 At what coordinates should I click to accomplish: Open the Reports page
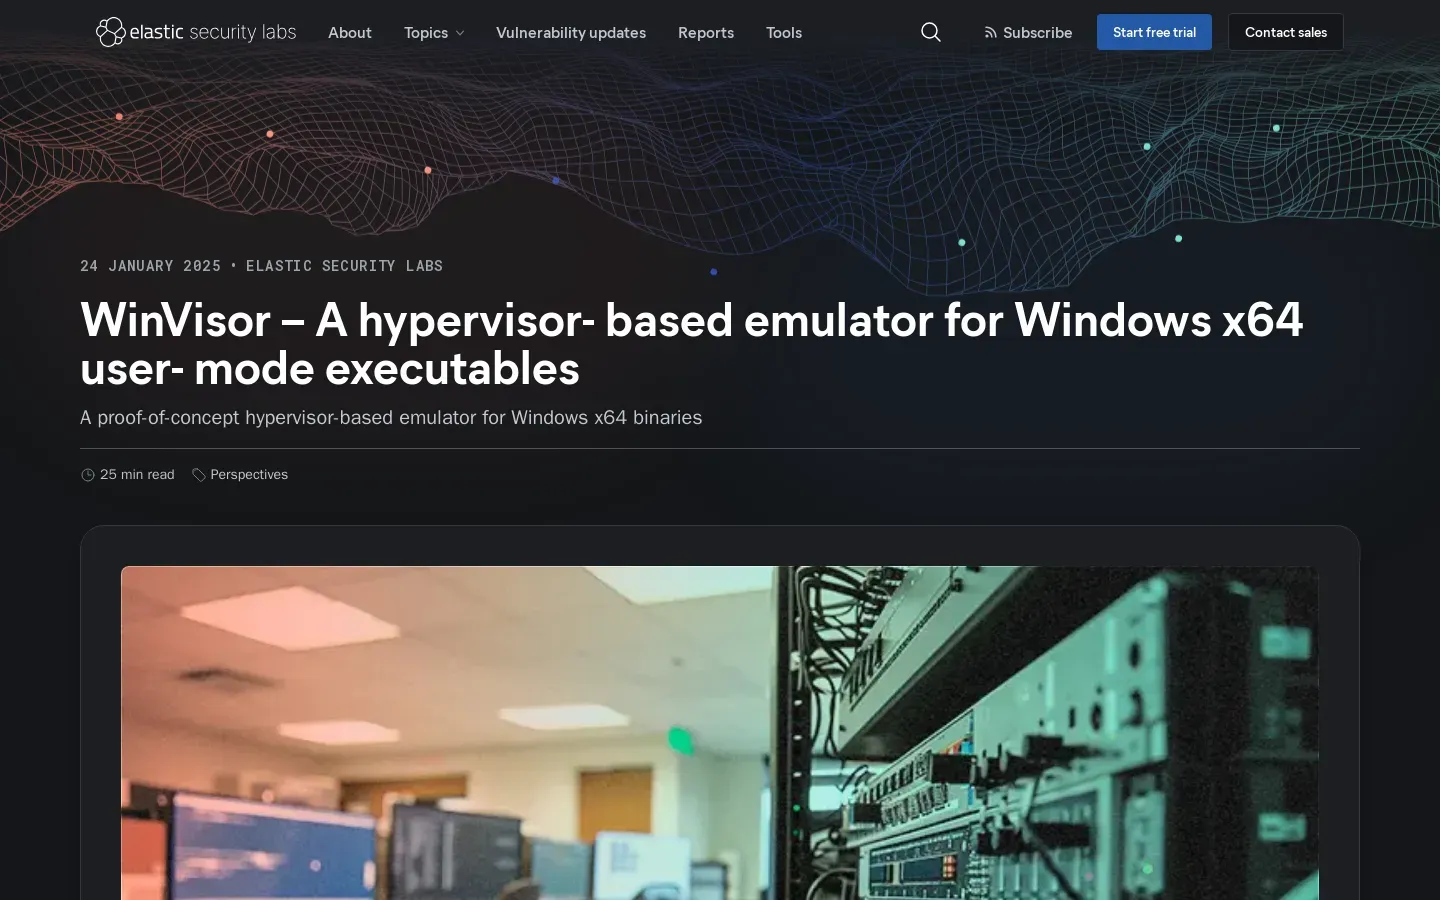click(706, 32)
